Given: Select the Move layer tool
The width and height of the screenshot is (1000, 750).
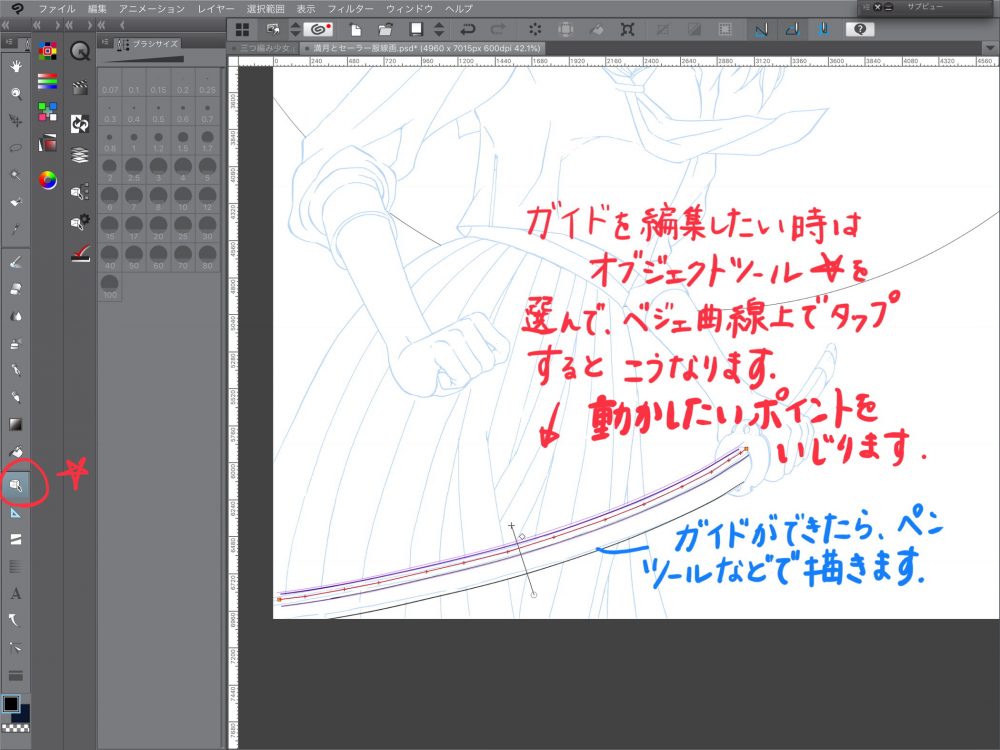Looking at the screenshot, I should [x=16, y=121].
